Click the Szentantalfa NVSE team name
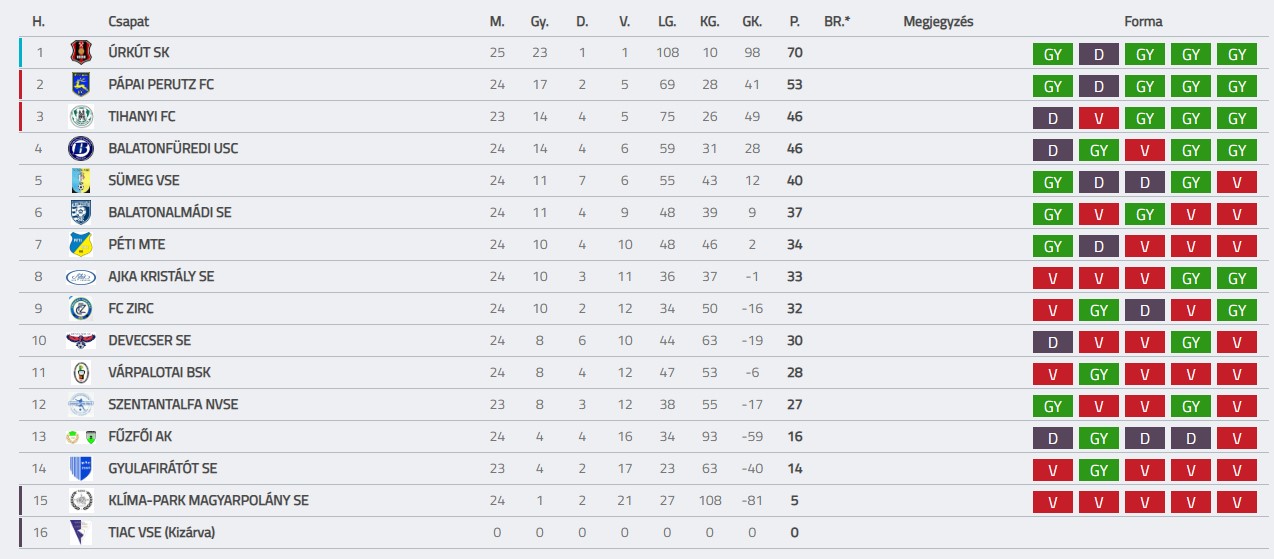Image resolution: width=1274 pixels, height=559 pixels. [x=173, y=405]
